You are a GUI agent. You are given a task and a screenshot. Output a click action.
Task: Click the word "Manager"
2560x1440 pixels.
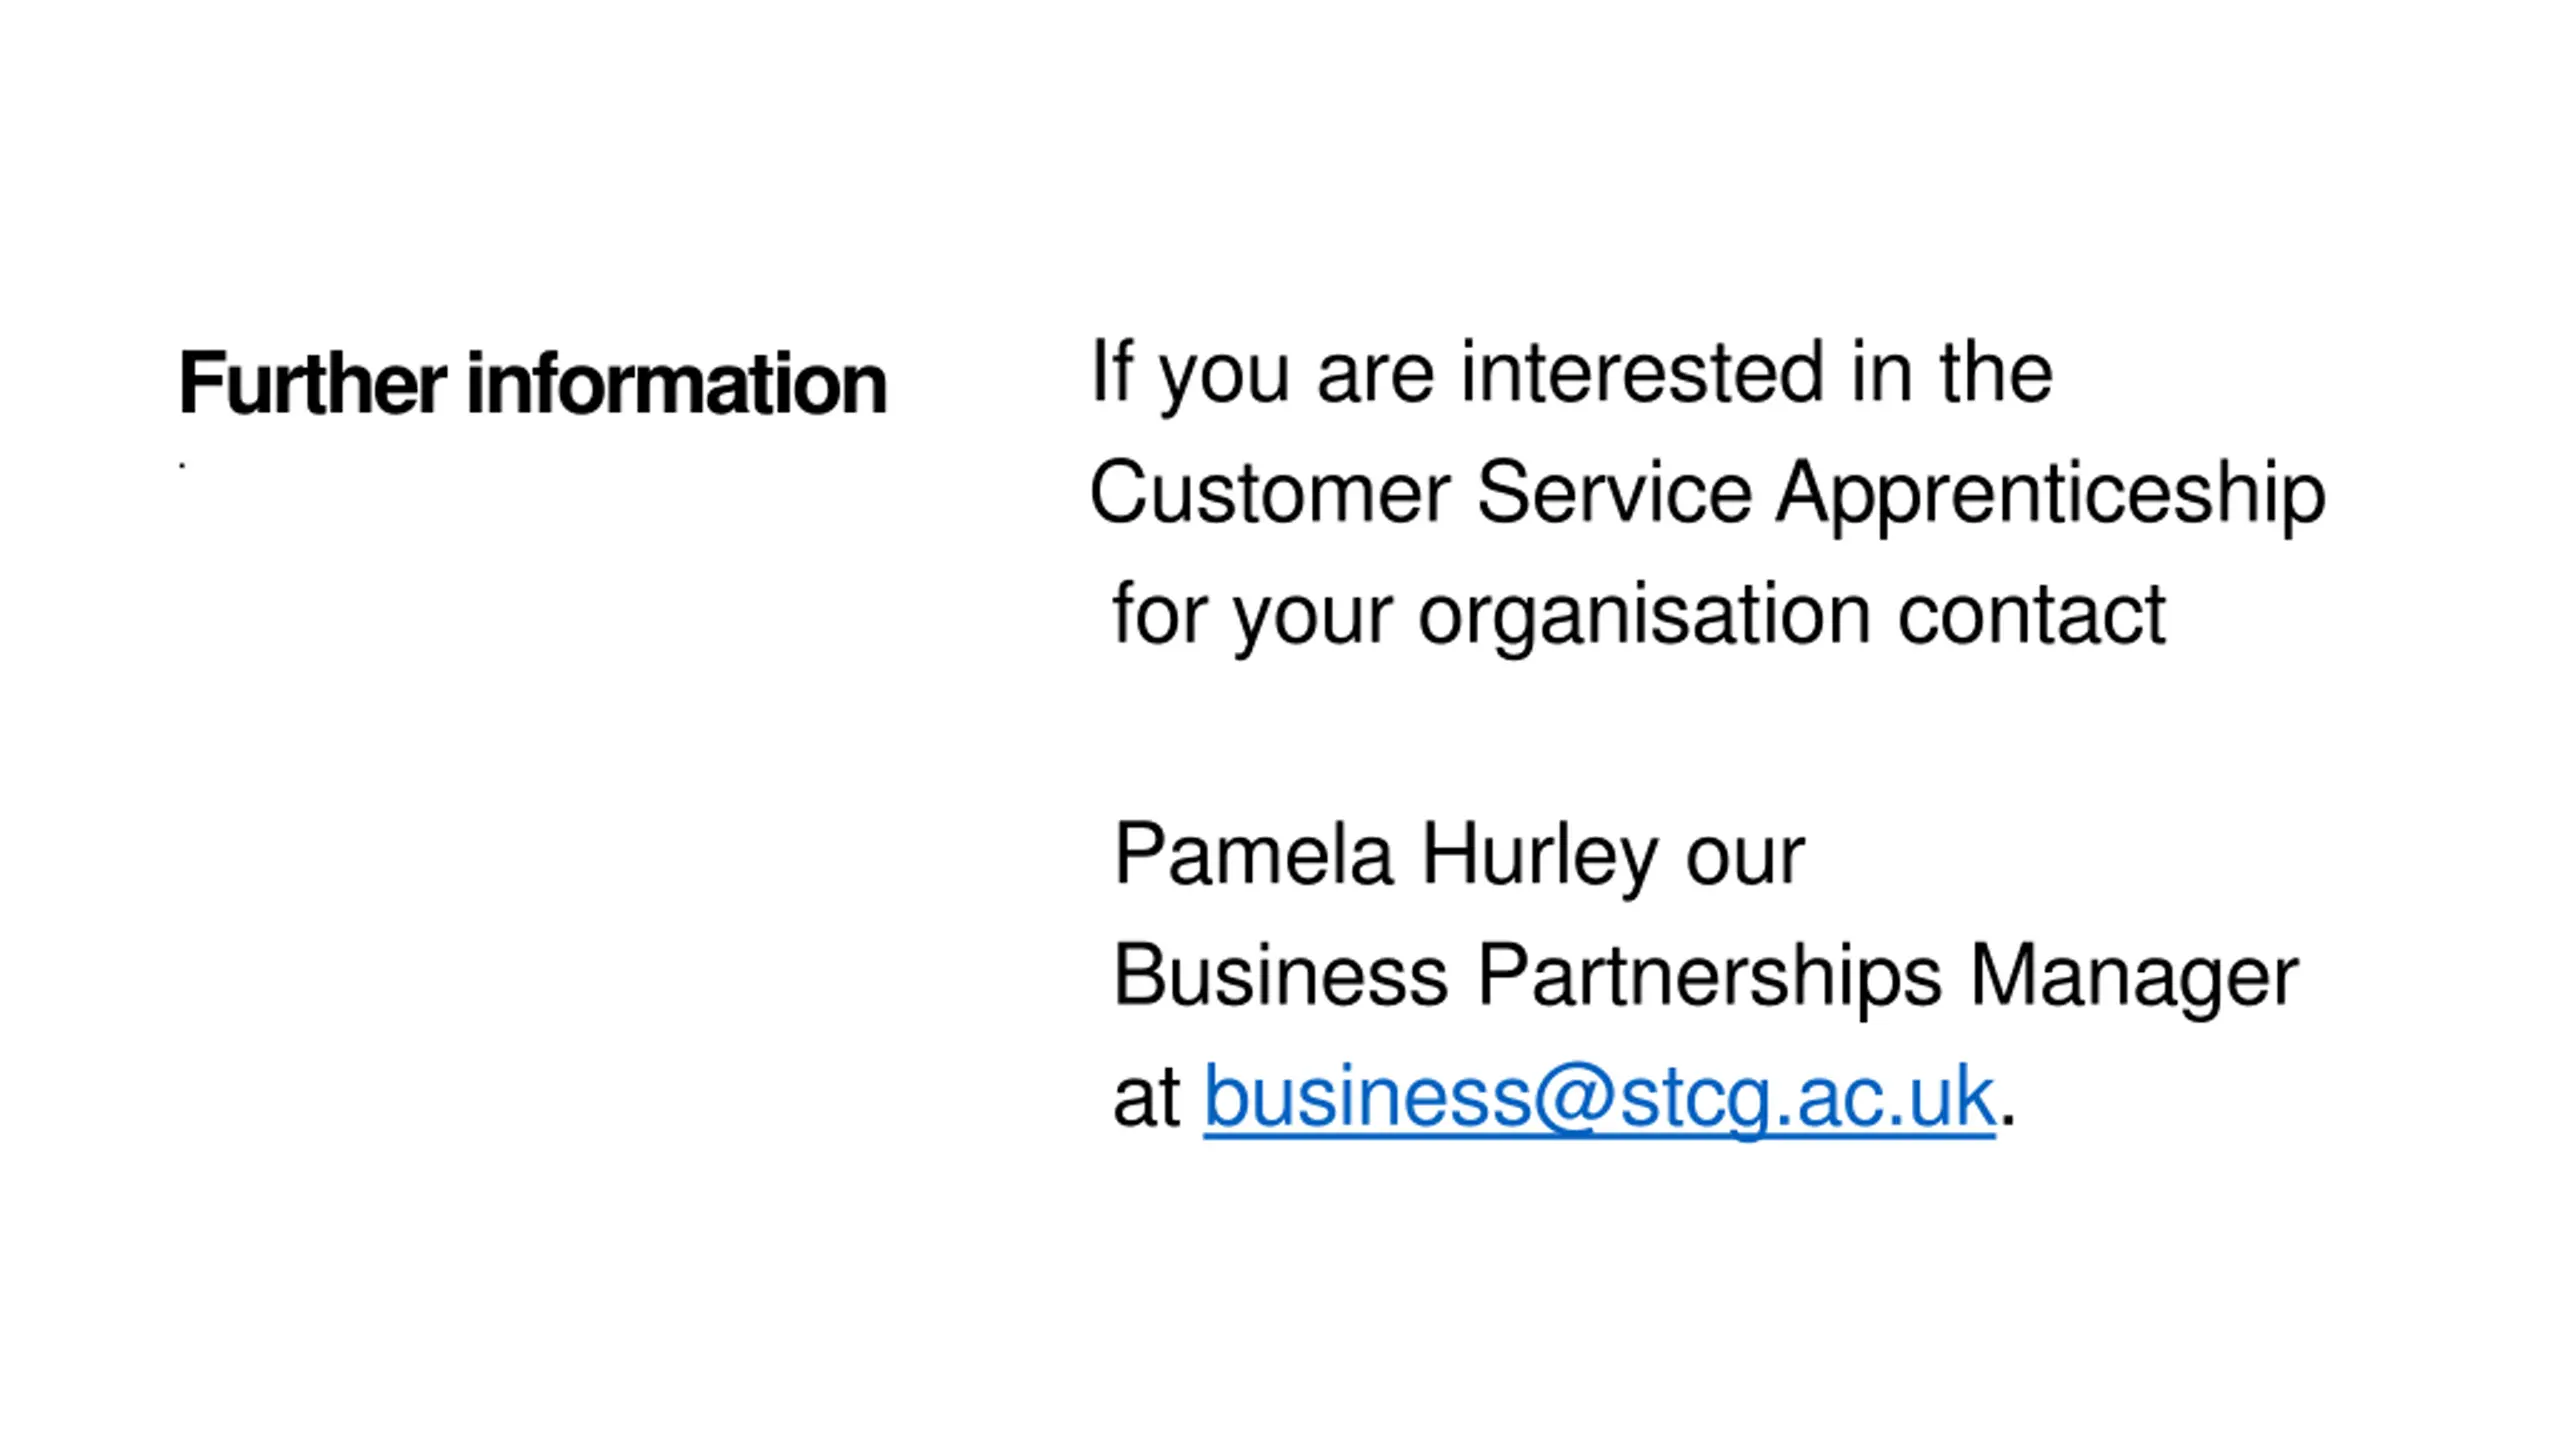[x=2134, y=975]
